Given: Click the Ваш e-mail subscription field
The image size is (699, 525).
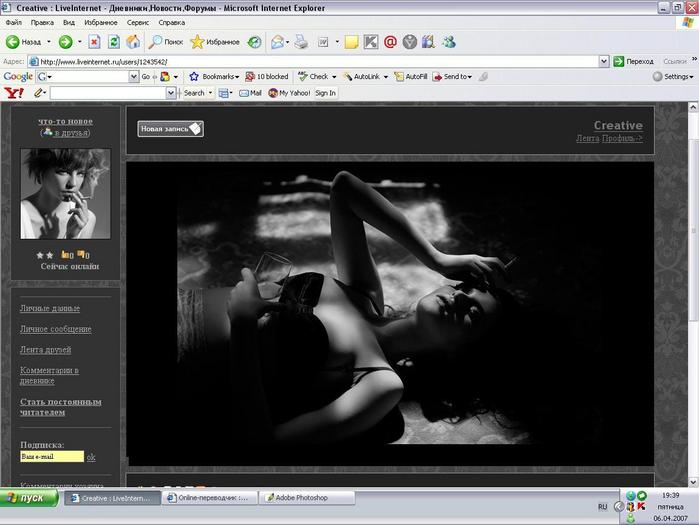Looking at the screenshot, I should (x=52, y=456).
